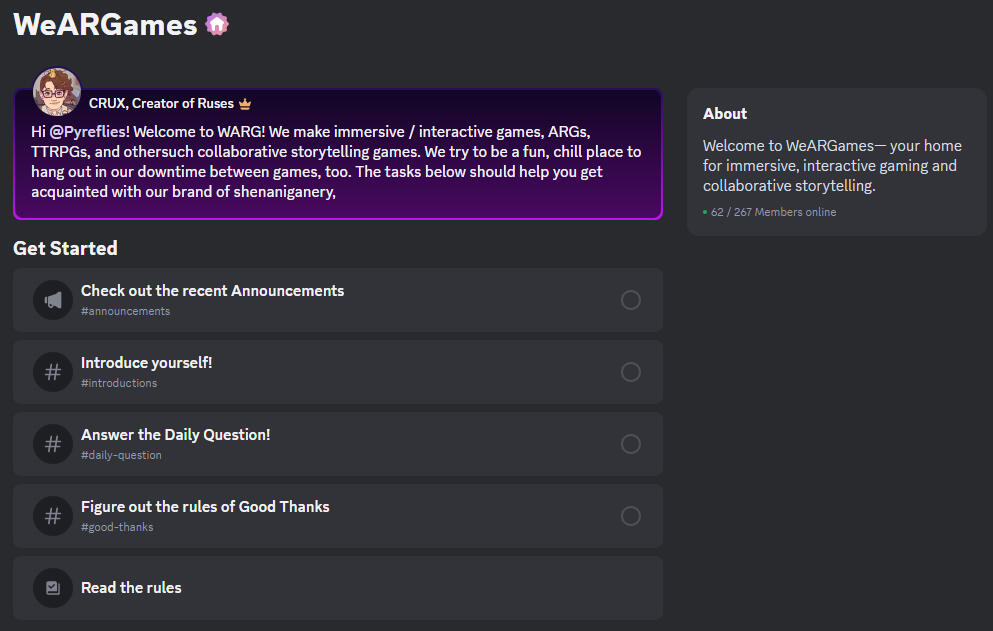Click the rules book icon beside Read the rules
Screen dimensions: 993x631
[x=53, y=588]
